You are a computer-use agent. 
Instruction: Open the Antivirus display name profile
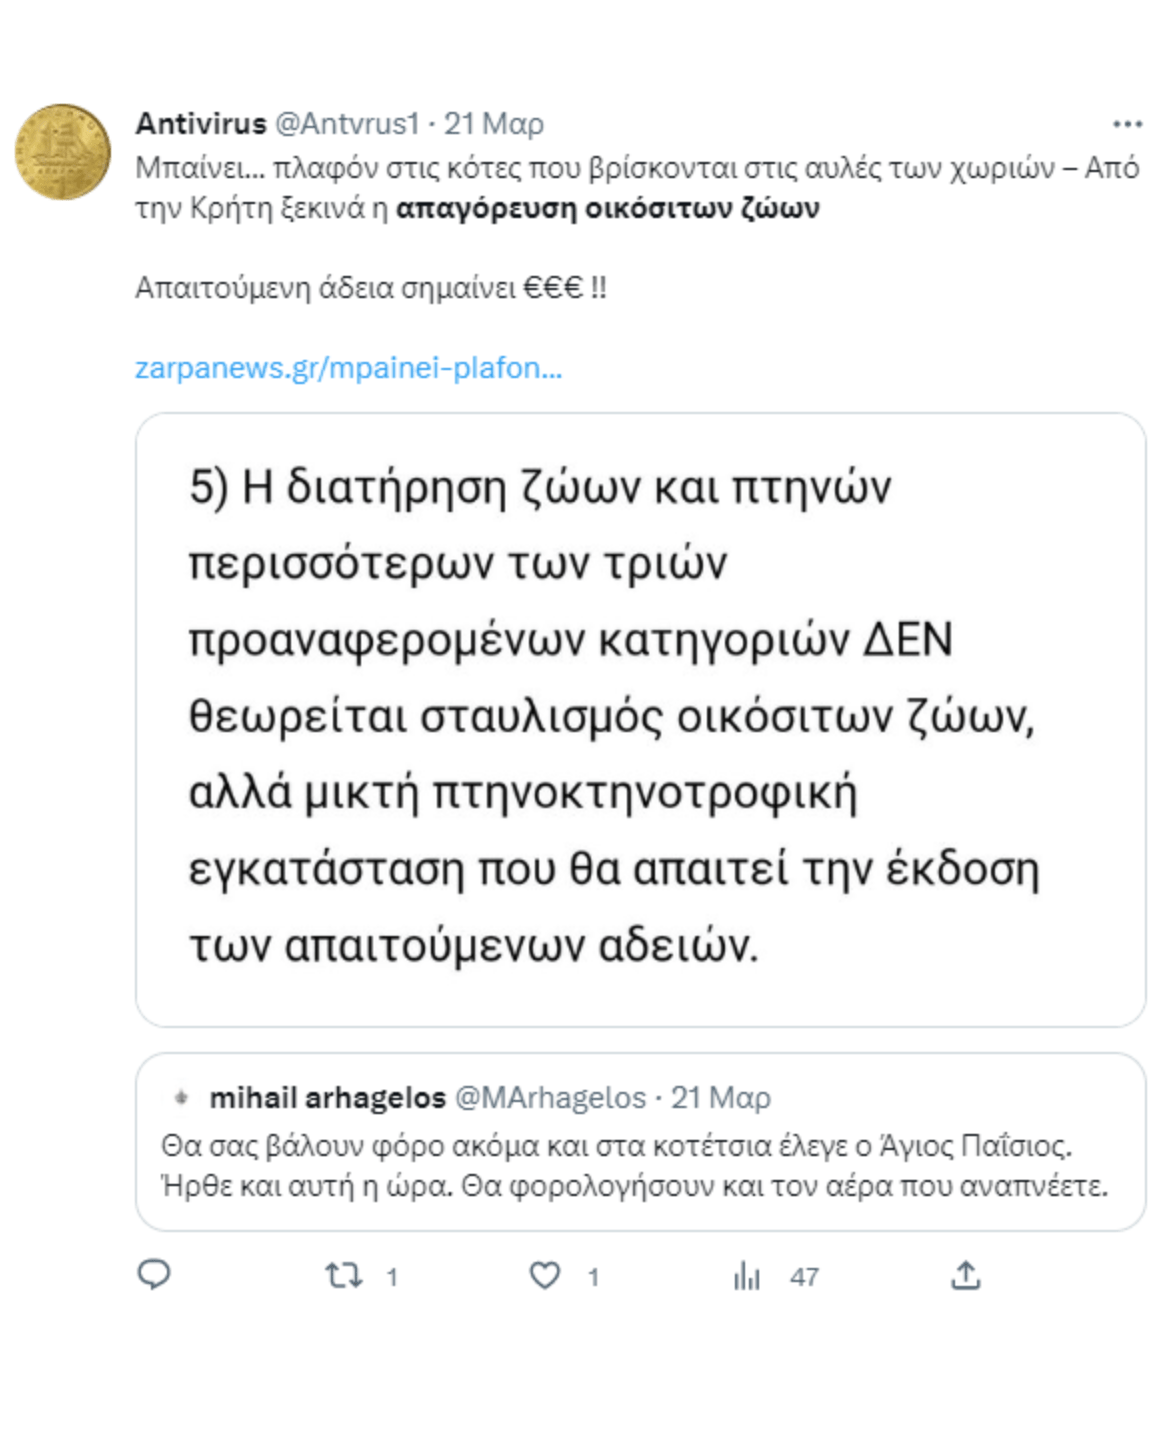tap(201, 124)
